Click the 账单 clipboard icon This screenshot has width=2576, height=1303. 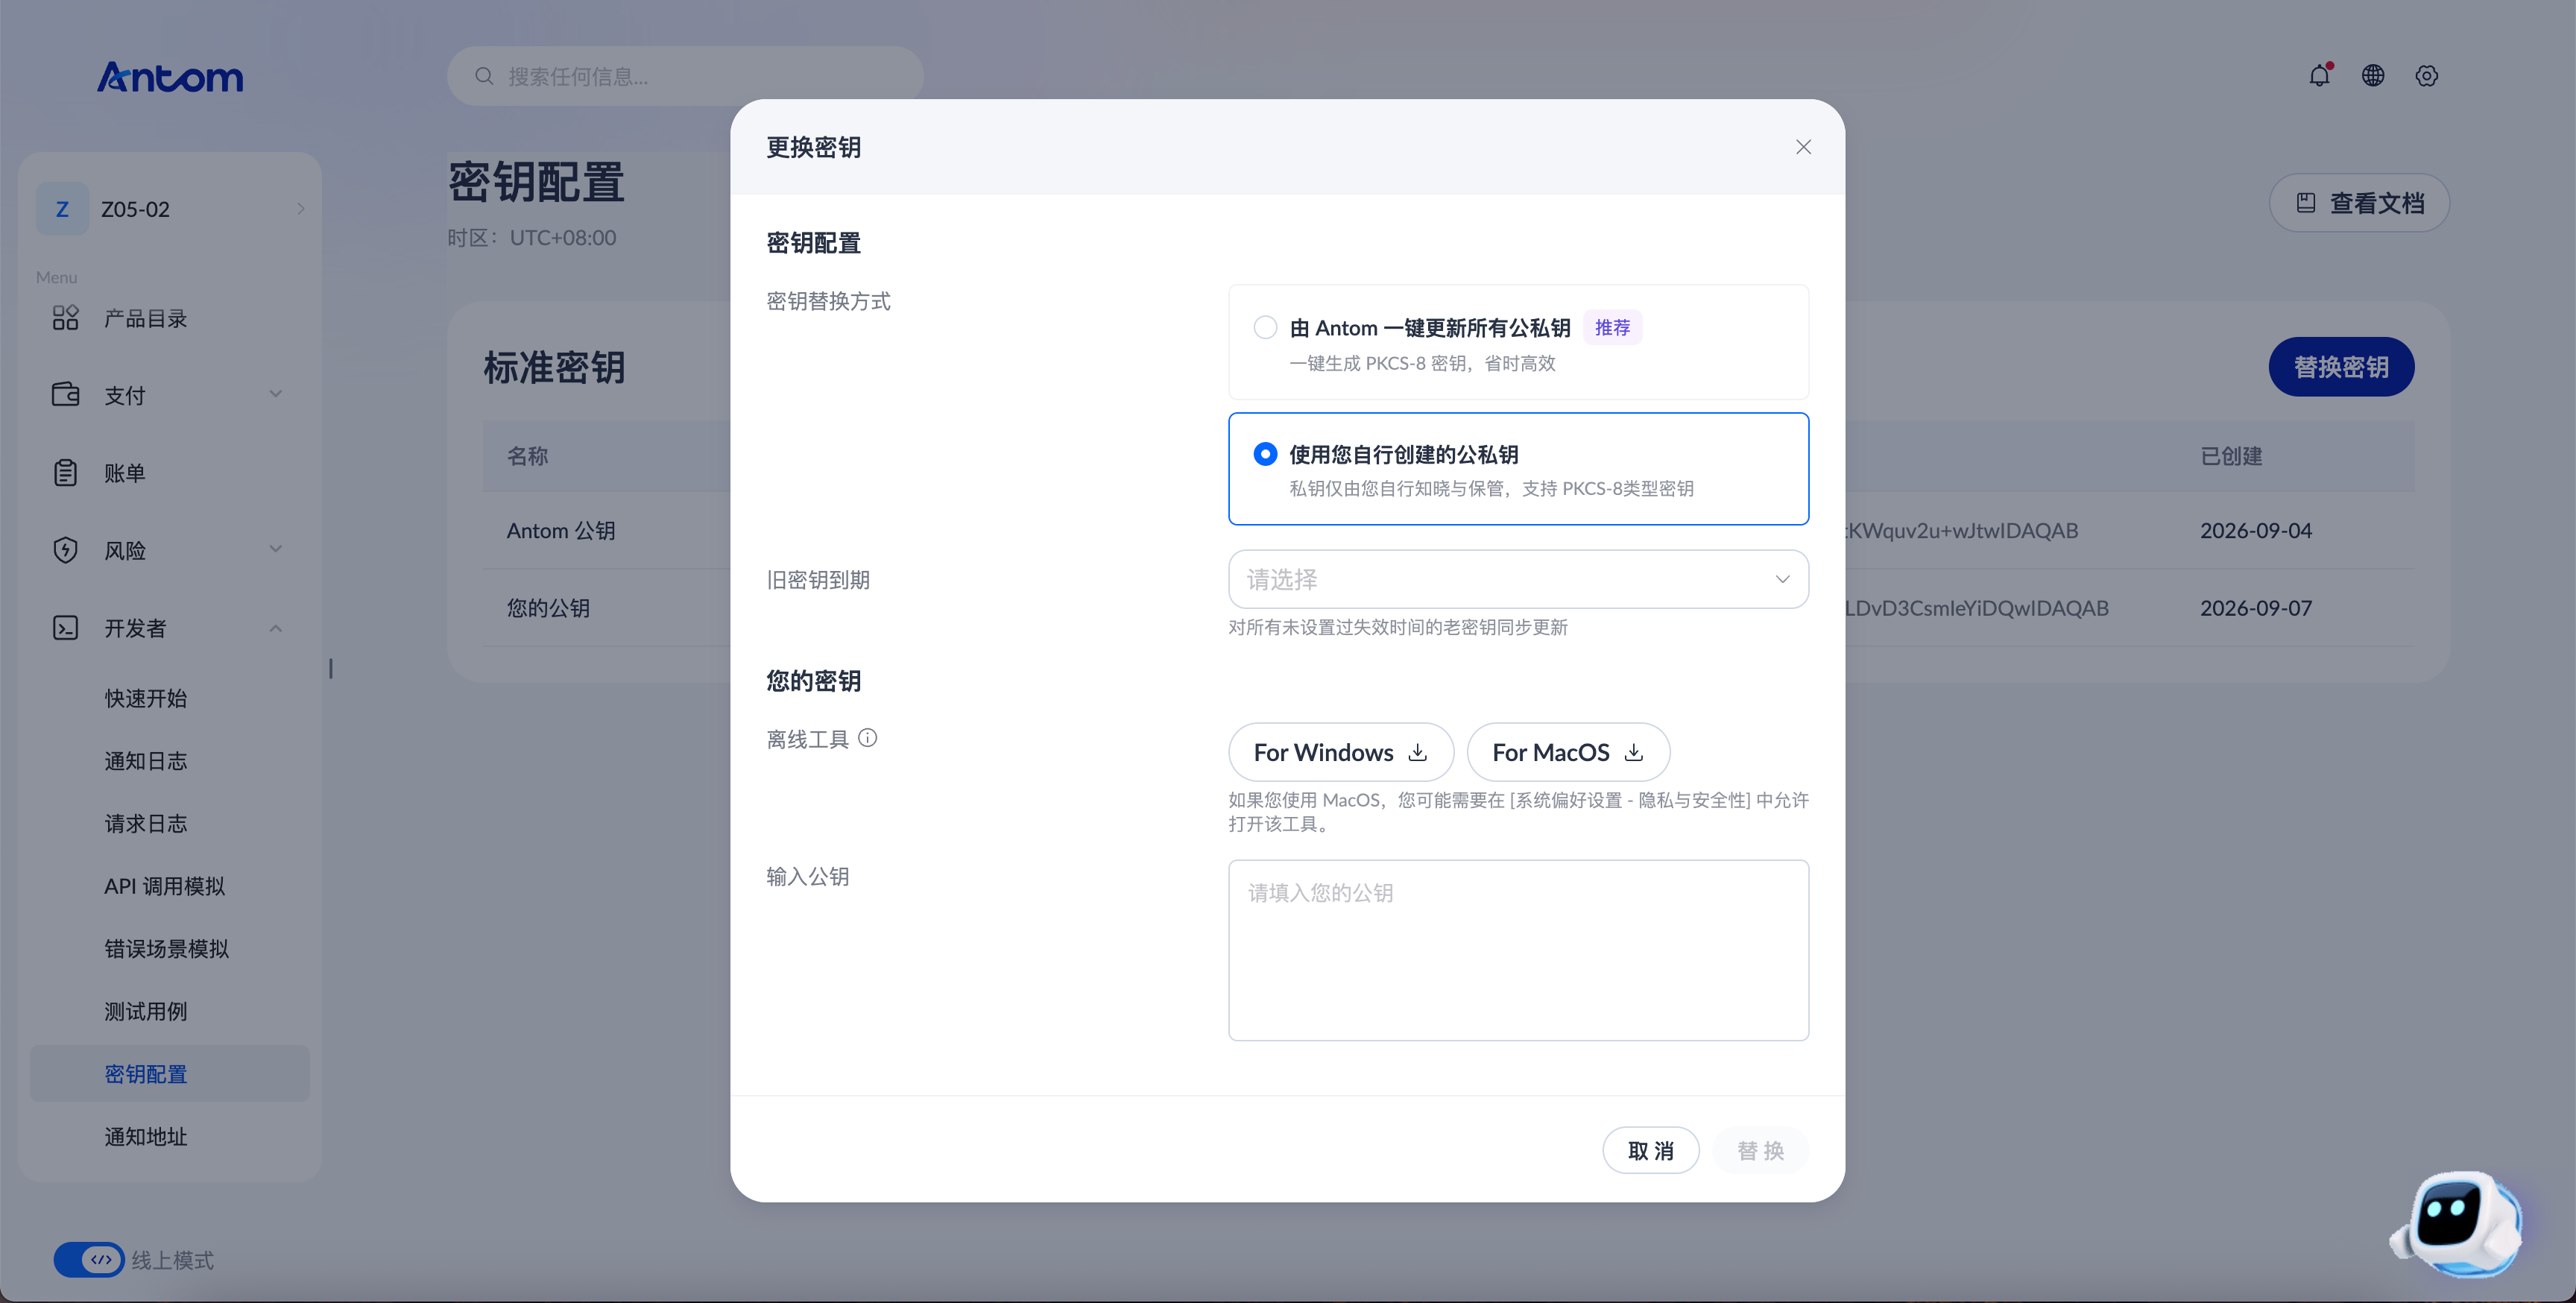point(66,473)
